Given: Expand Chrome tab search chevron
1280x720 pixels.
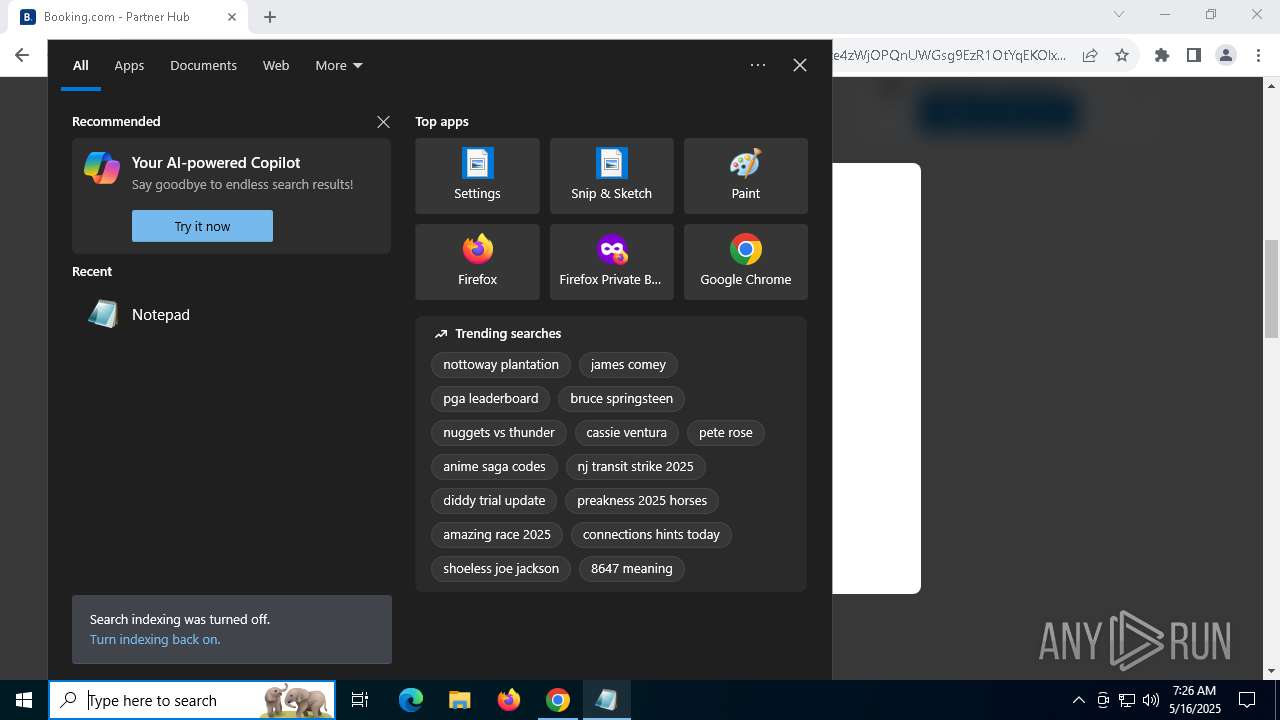Looking at the screenshot, I should (1119, 14).
